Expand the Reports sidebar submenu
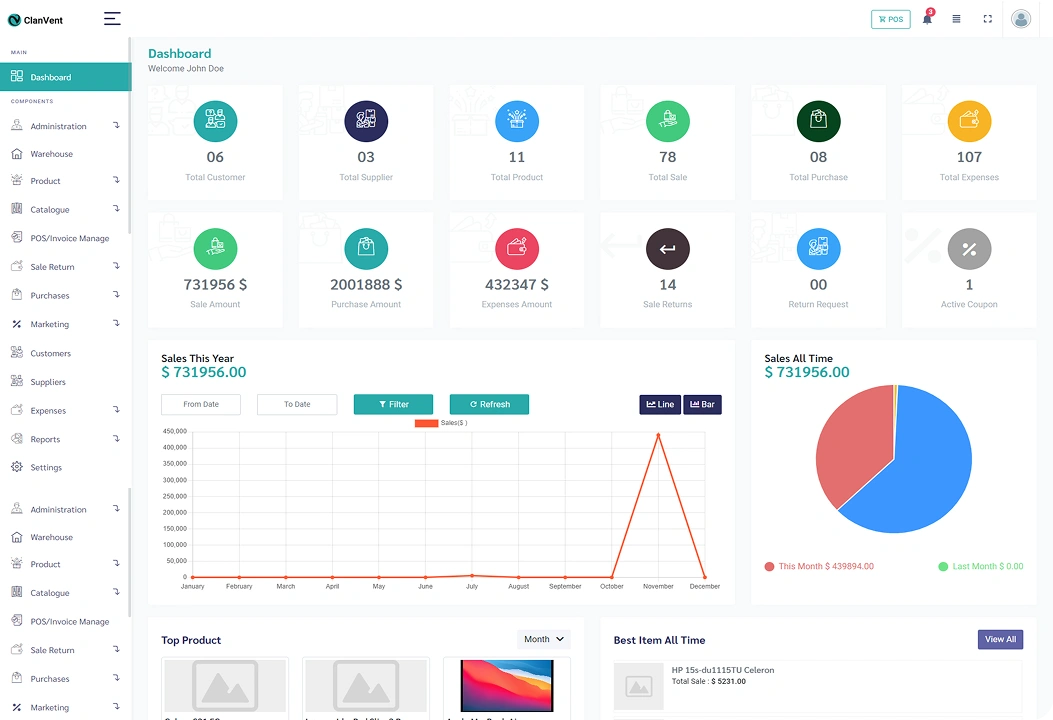Image resolution: width=1053 pixels, height=720 pixels. pos(65,439)
